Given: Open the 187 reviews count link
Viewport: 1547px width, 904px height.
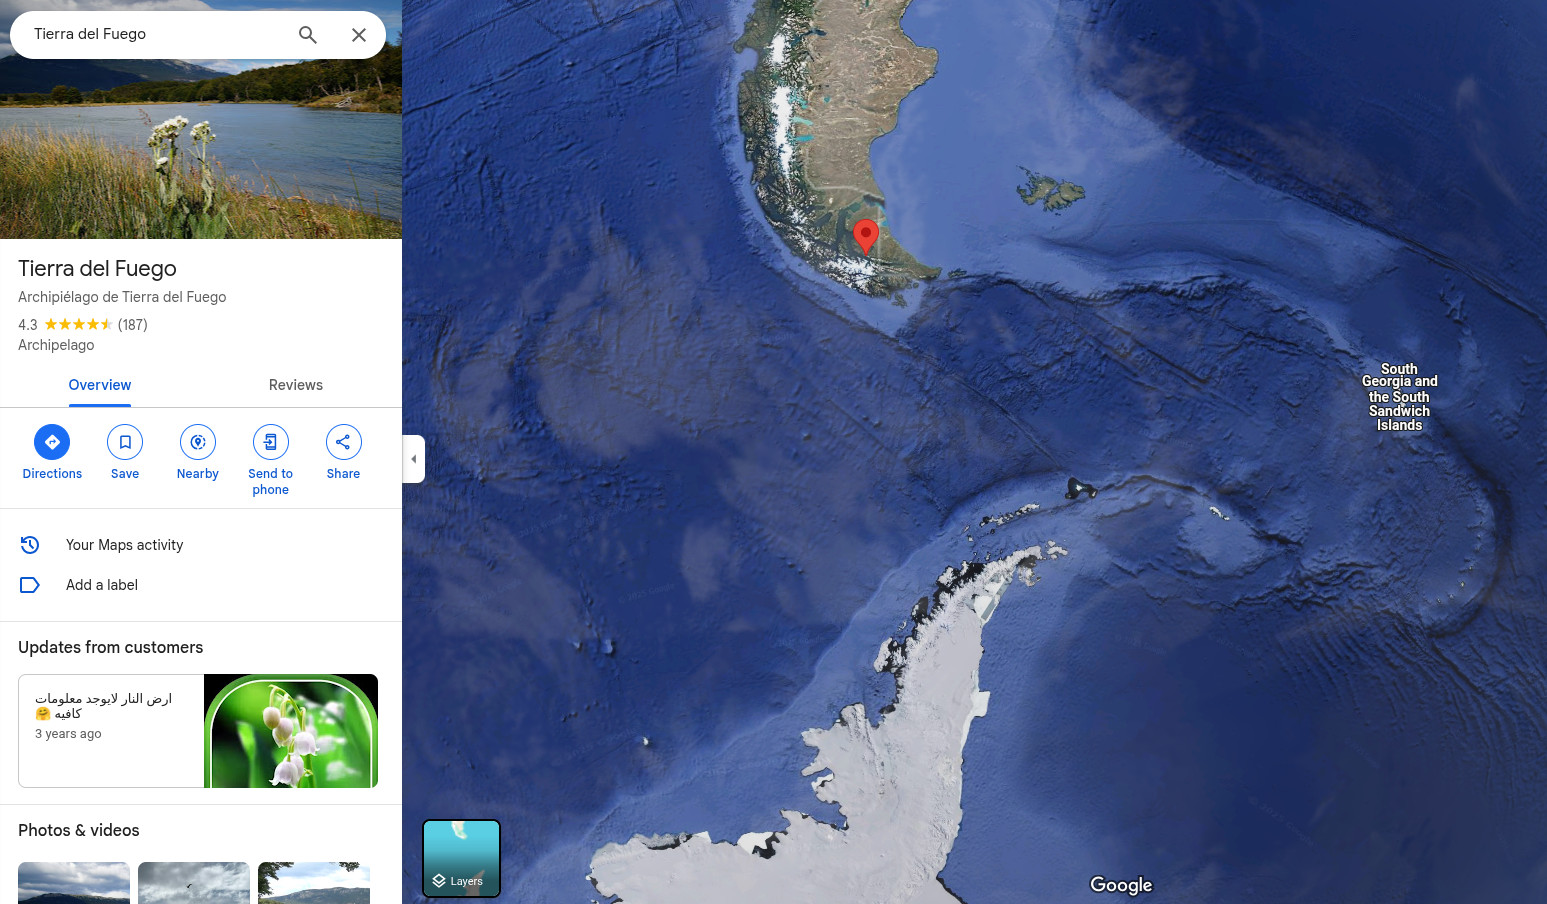Looking at the screenshot, I should click(132, 325).
